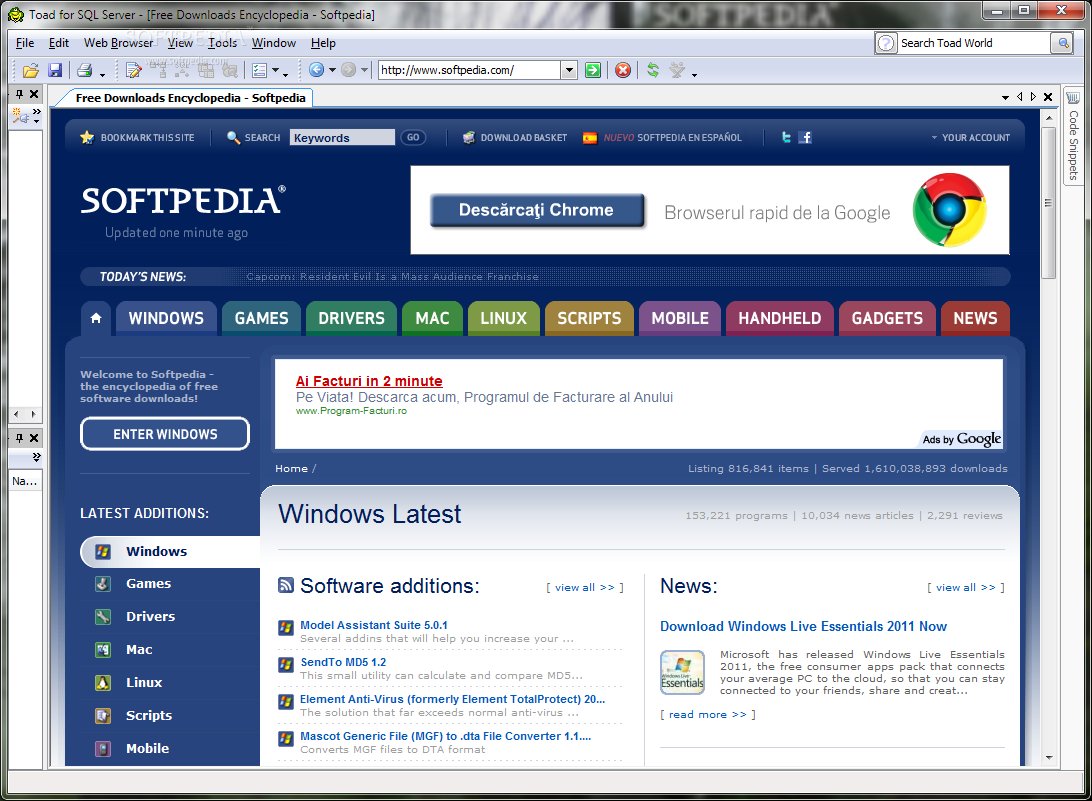Refresh page with green arrows icon

click(653, 70)
